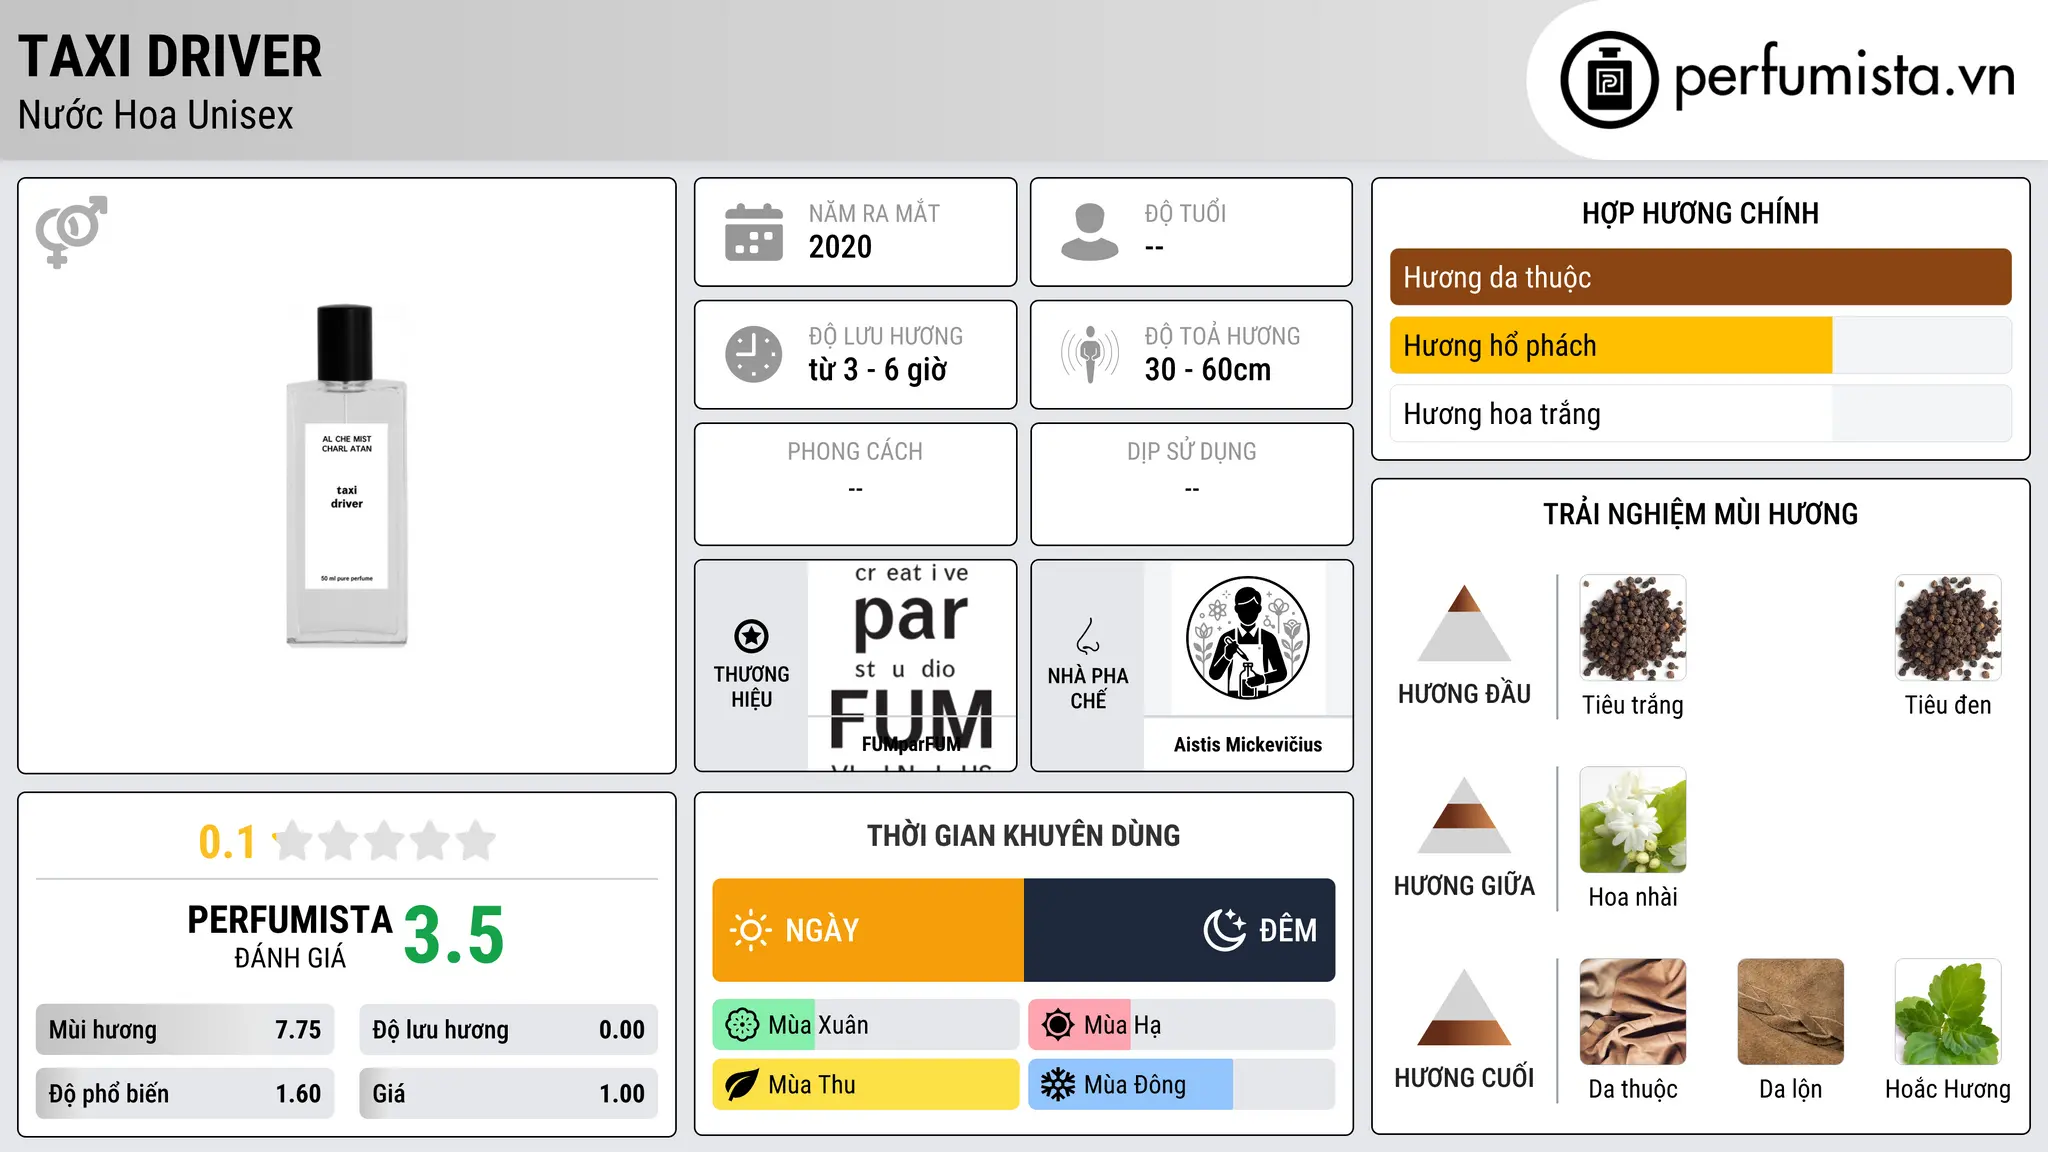This screenshot has width=2048, height=1152.
Task: Click the DỊP SỬ DỤNG label
Action: (x=1192, y=452)
